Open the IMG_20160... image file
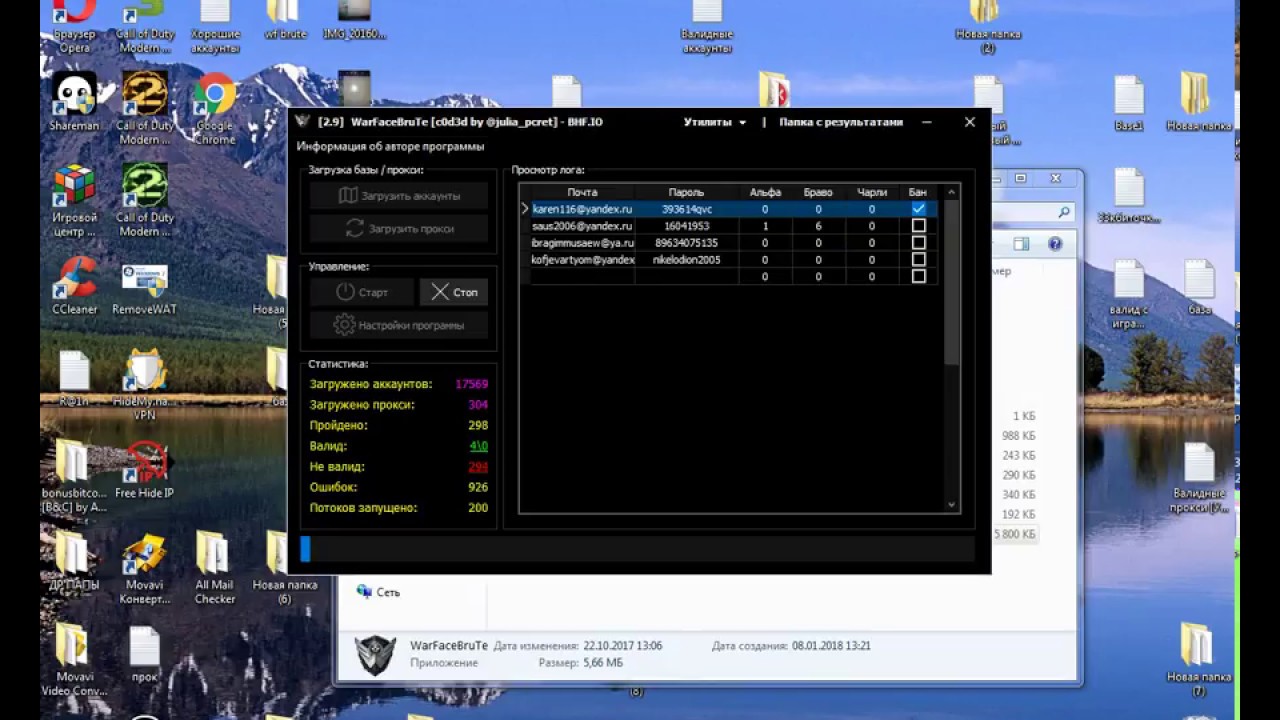Viewport: 1280px width, 720px height. click(354, 20)
